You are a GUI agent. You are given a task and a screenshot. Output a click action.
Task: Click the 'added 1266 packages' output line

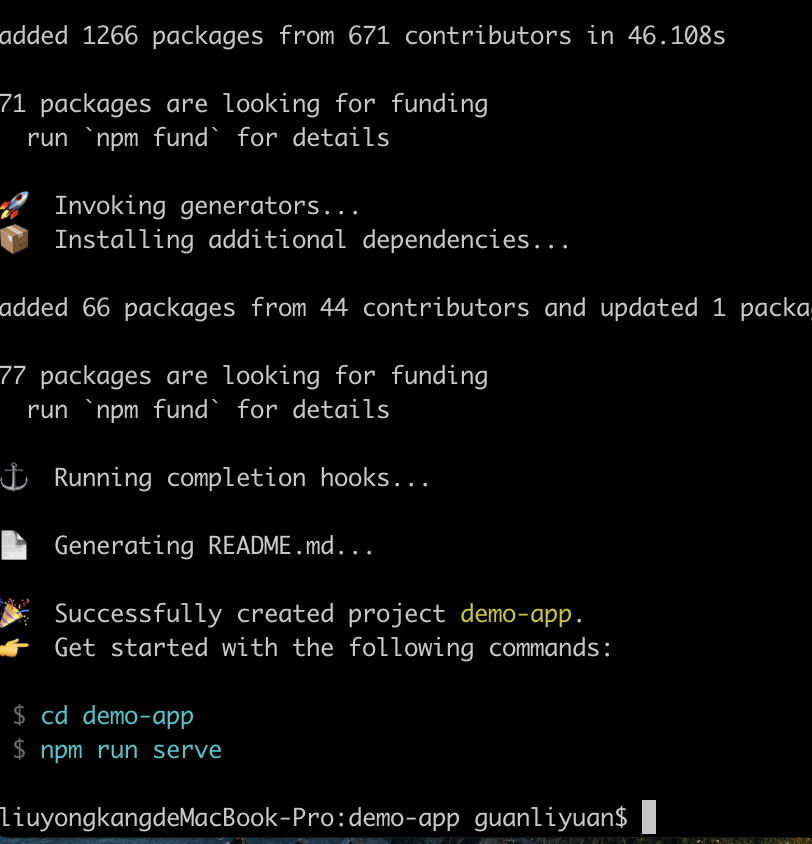tap(363, 37)
